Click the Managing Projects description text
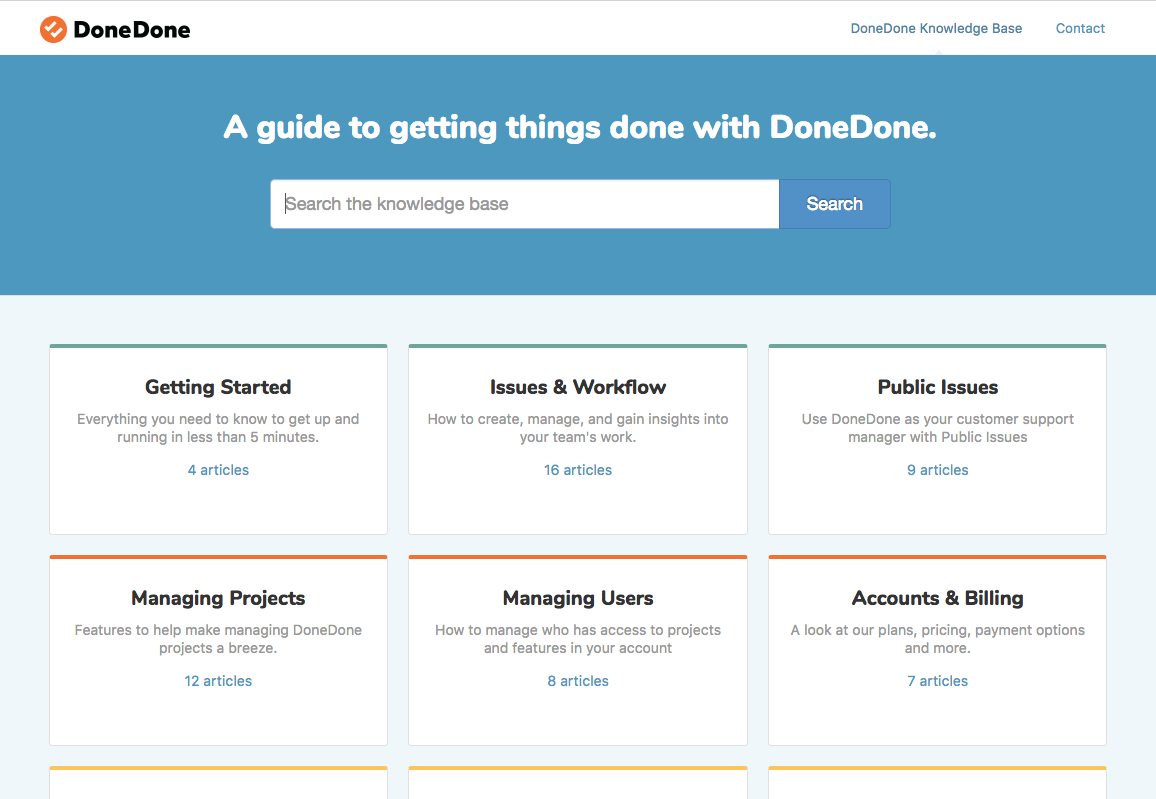This screenshot has width=1156, height=799. (218, 639)
